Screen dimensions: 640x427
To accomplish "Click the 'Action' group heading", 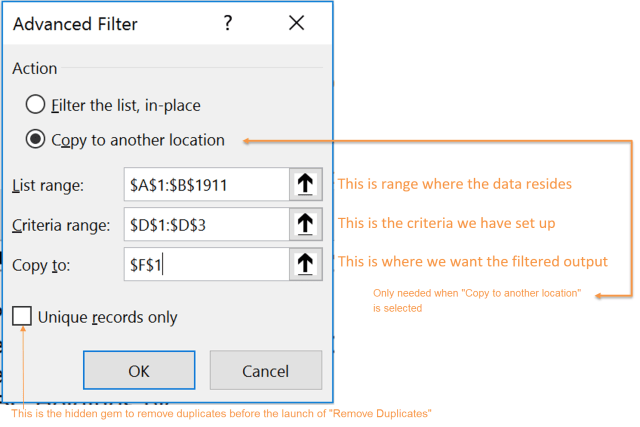I will [x=34, y=68].
